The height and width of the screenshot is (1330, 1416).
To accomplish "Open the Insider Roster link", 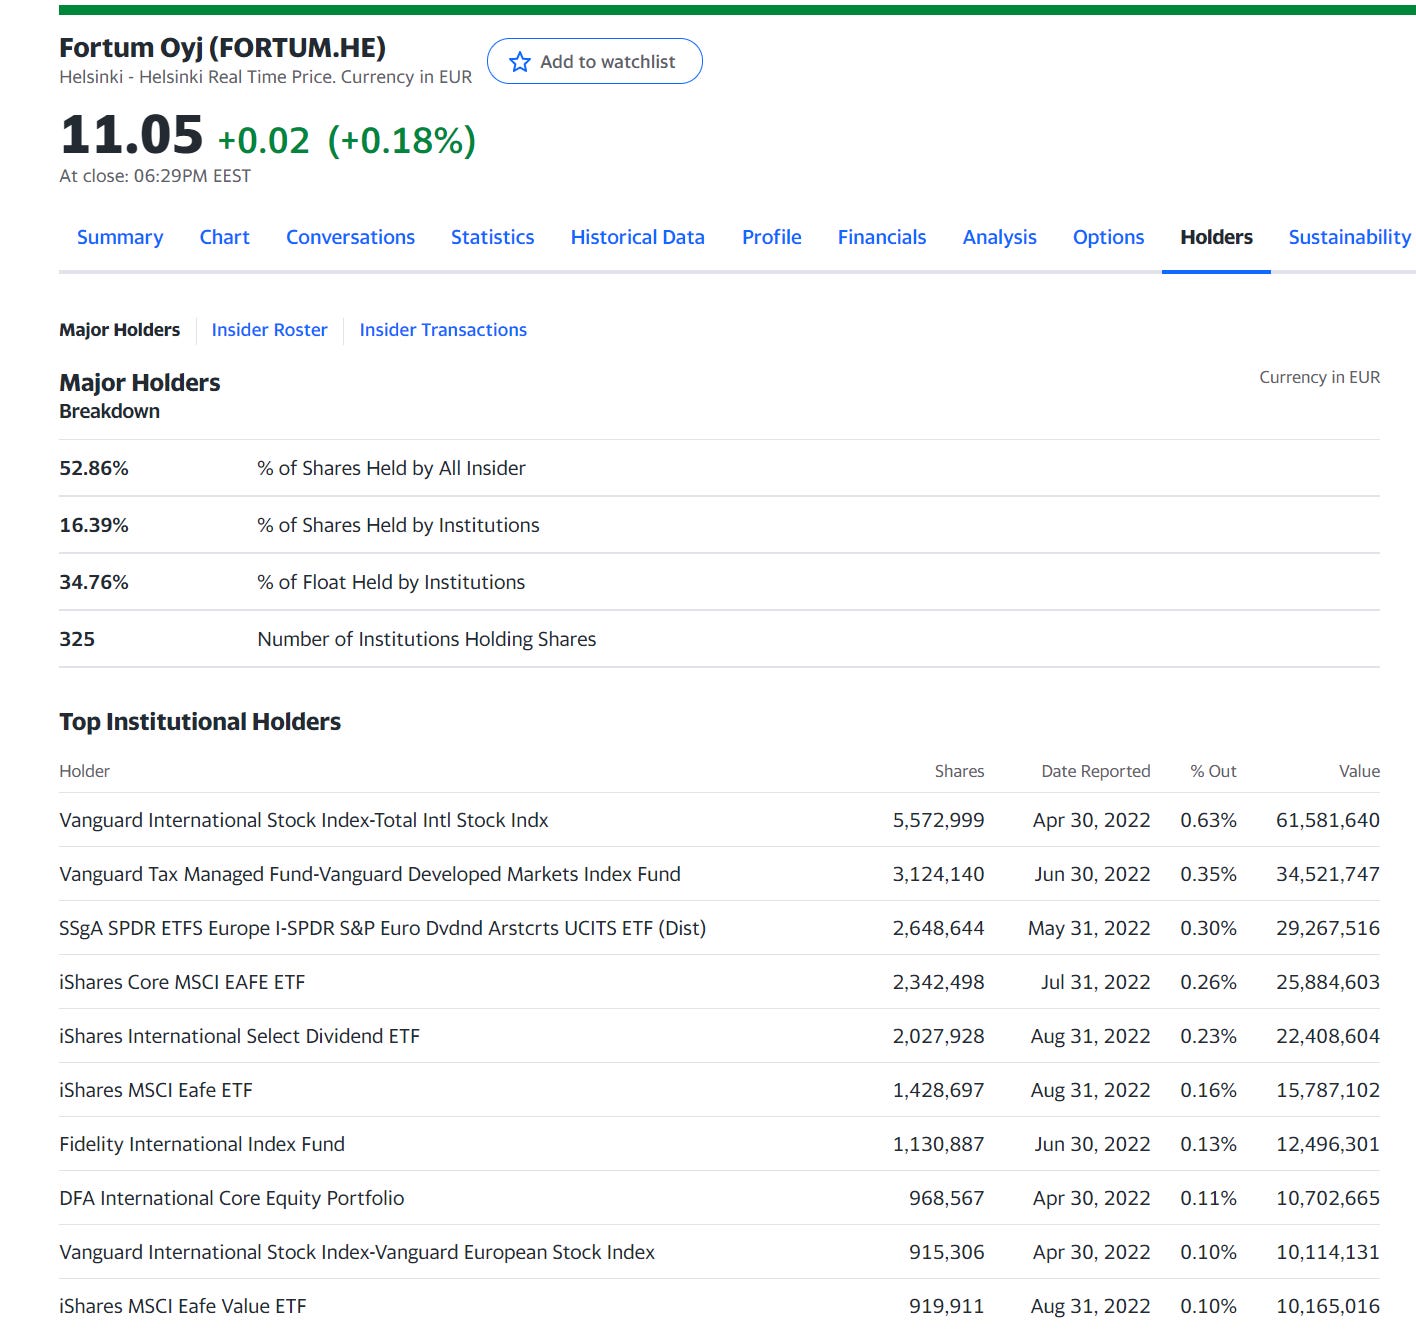I will pos(269,330).
